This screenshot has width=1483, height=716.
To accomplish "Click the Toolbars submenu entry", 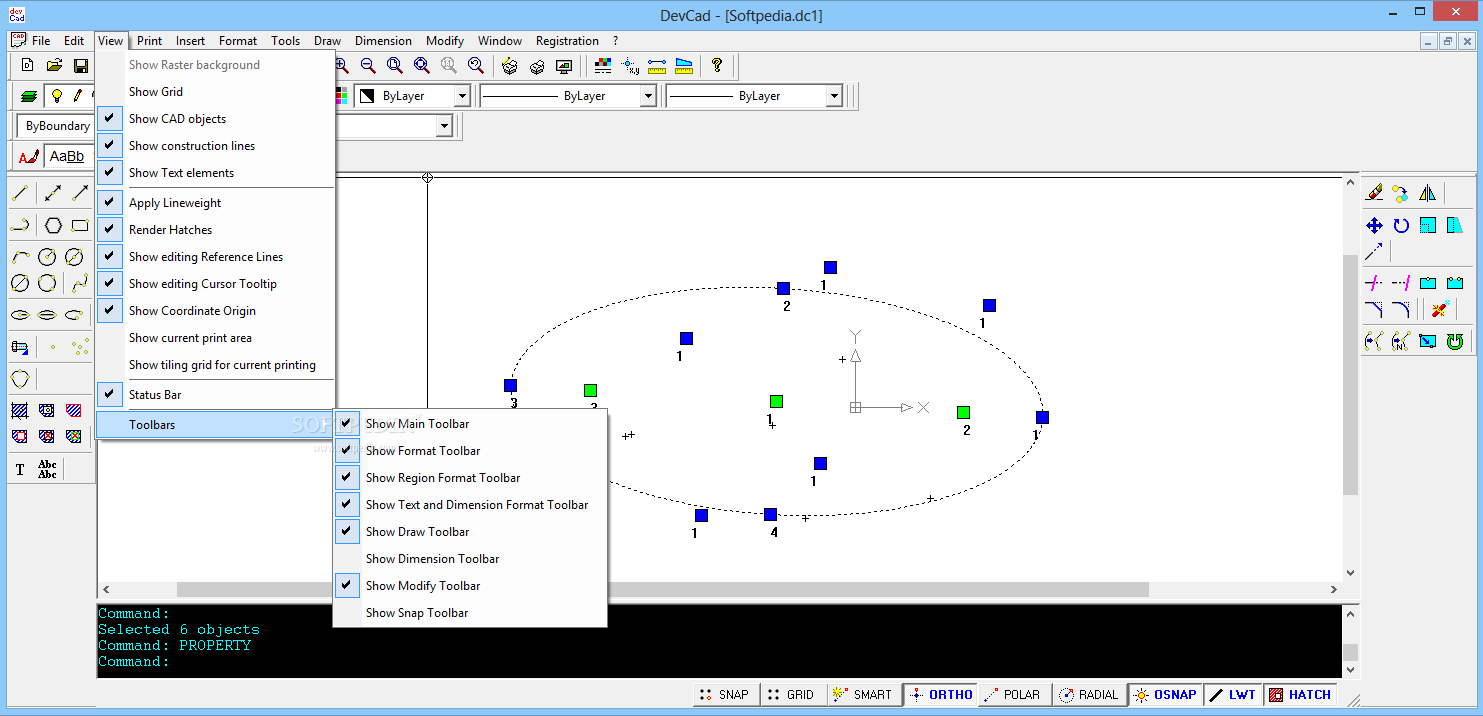I will [215, 425].
